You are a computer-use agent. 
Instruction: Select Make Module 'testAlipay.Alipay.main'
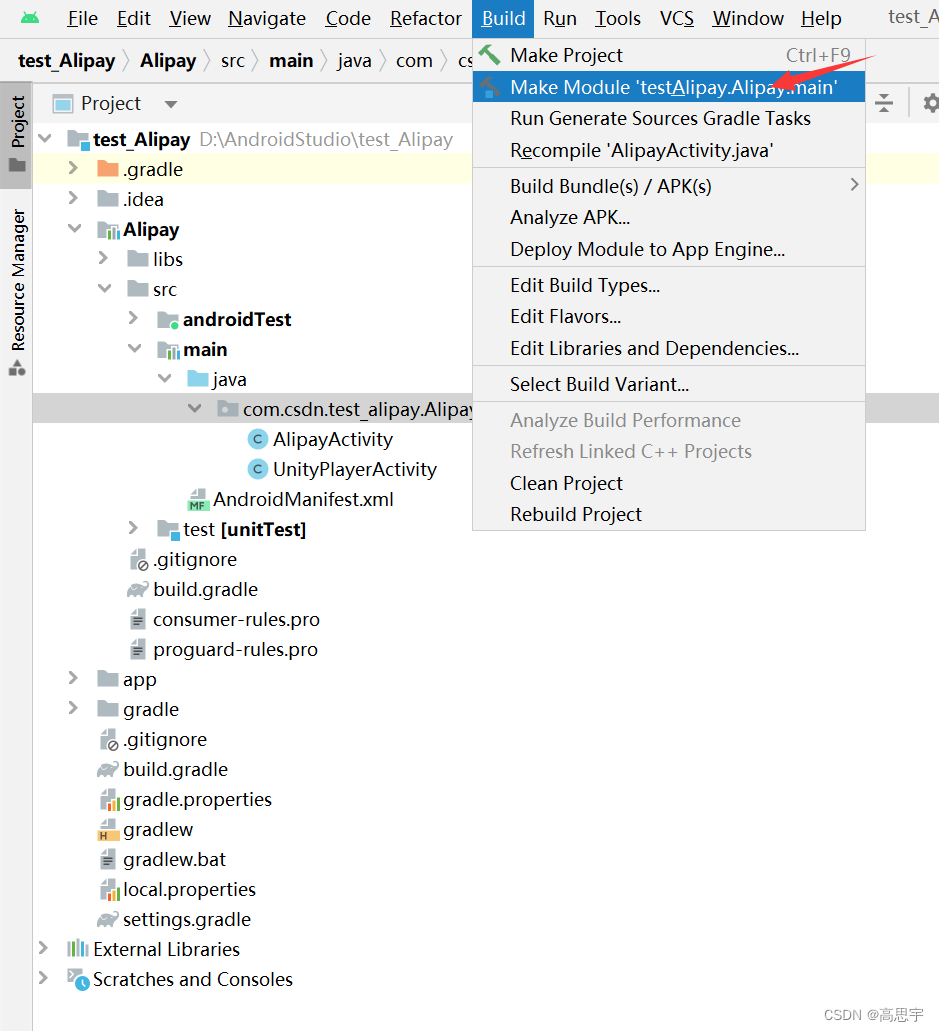click(x=669, y=87)
